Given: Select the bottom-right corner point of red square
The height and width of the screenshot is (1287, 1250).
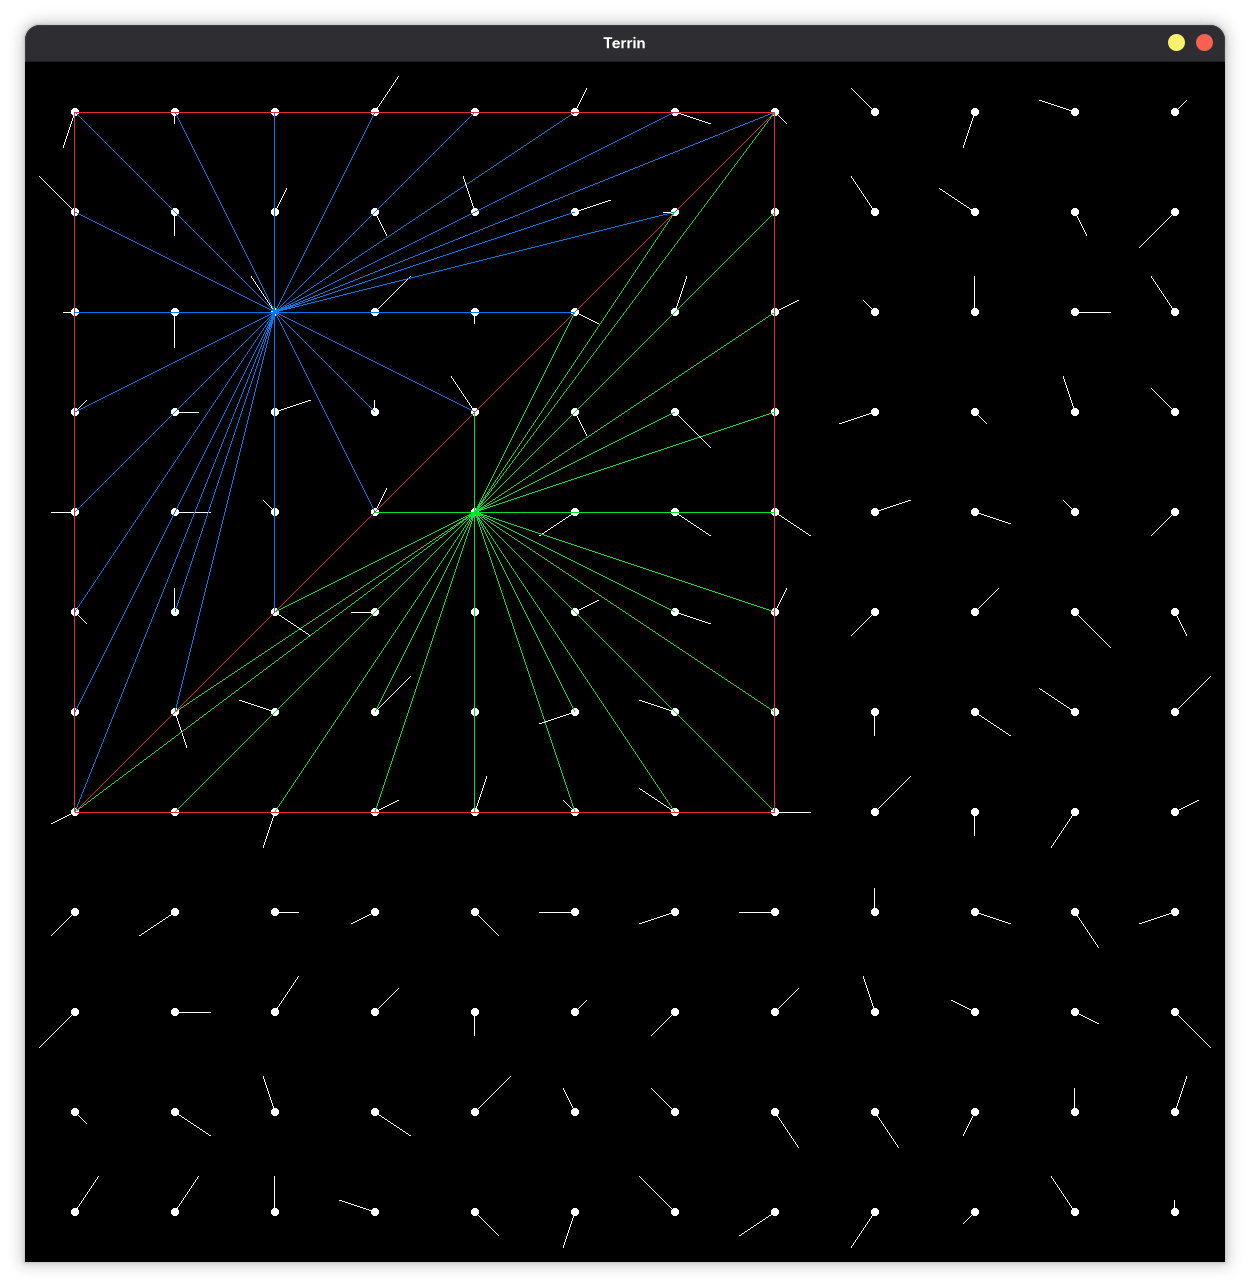Looking at the screenshot, I should pos(775,812).
